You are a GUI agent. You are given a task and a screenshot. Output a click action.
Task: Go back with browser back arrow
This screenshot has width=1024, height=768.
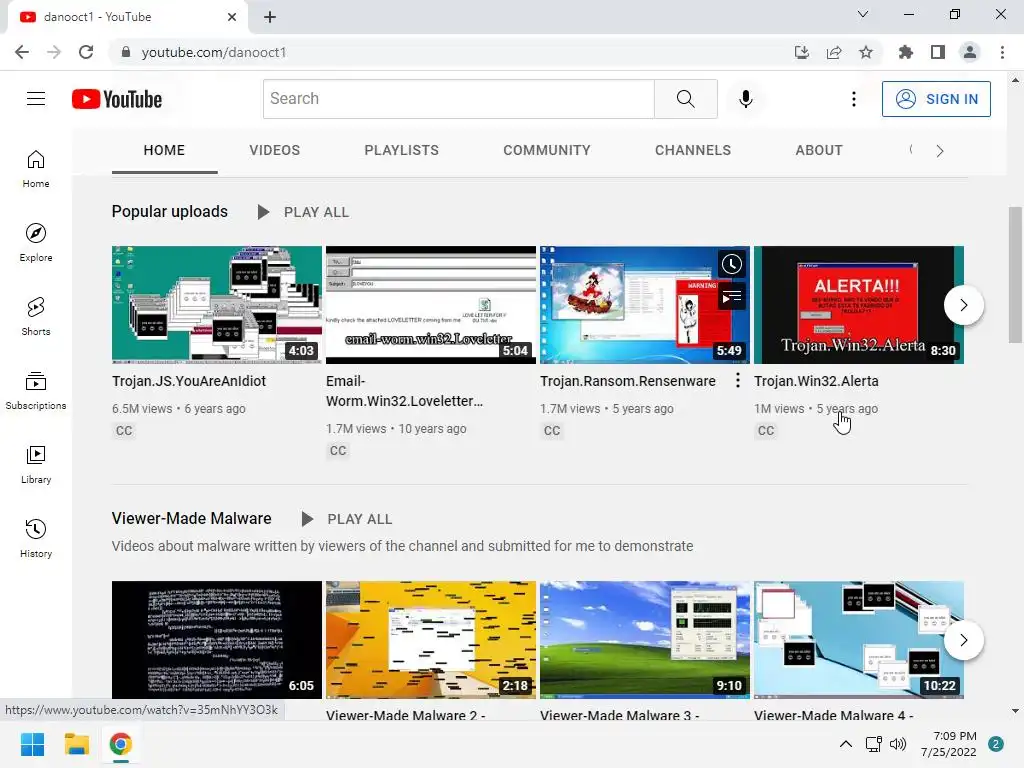tap(22, 52)
